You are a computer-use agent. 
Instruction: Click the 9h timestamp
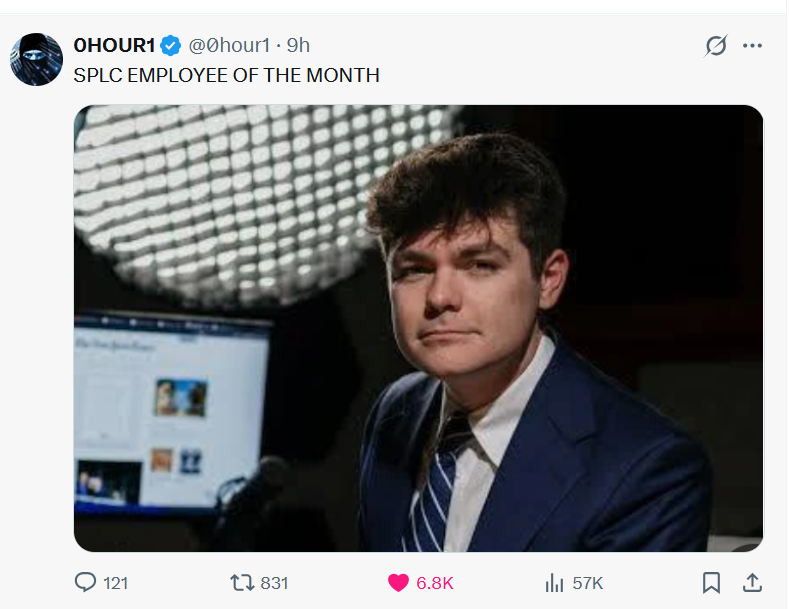pos(298,45)
